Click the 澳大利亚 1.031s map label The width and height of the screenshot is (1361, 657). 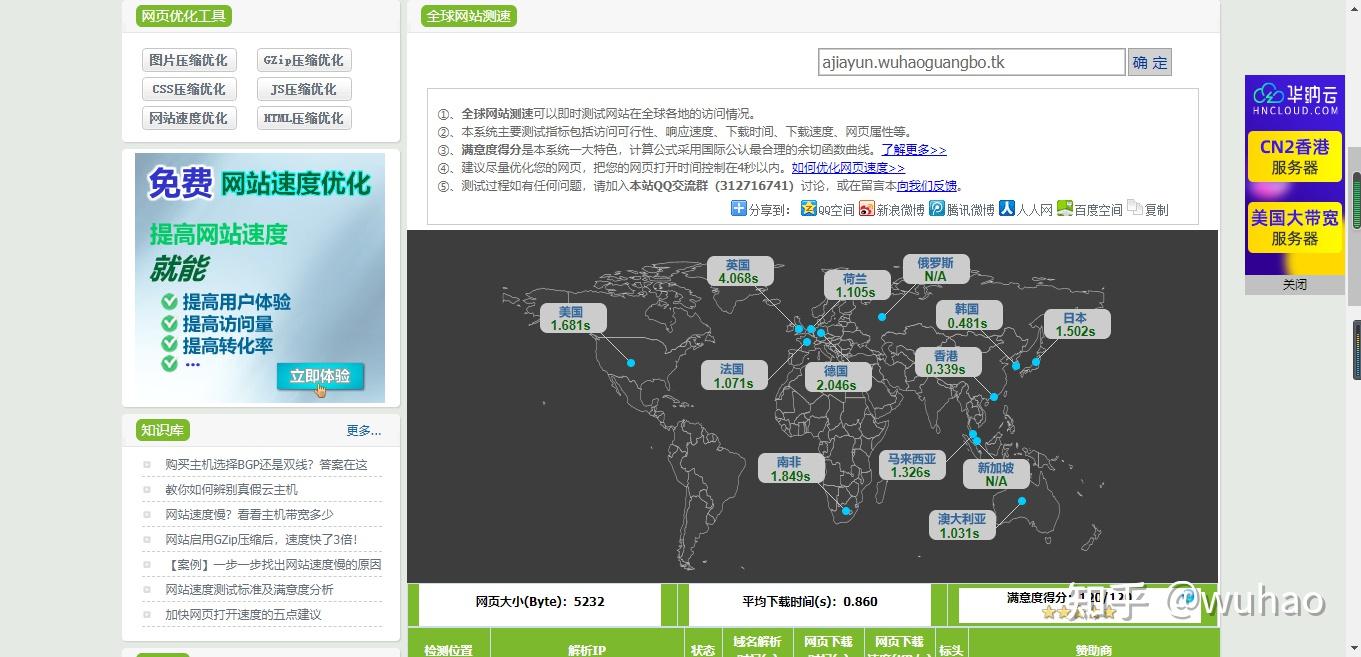(962, 526)
